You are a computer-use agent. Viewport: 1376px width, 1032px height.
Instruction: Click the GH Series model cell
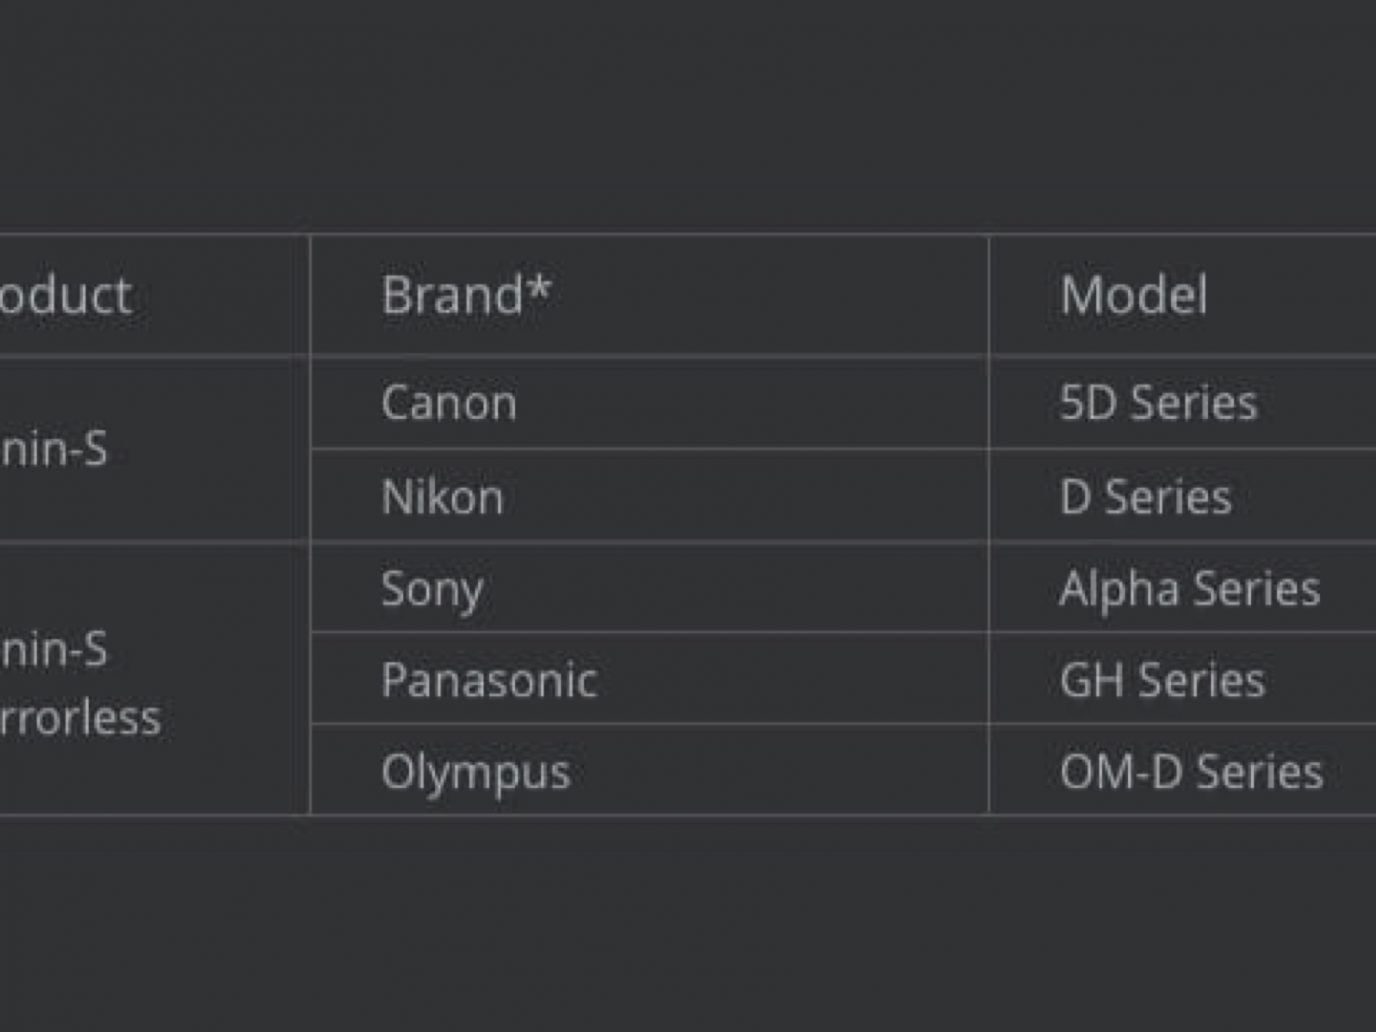(1162, 681)
